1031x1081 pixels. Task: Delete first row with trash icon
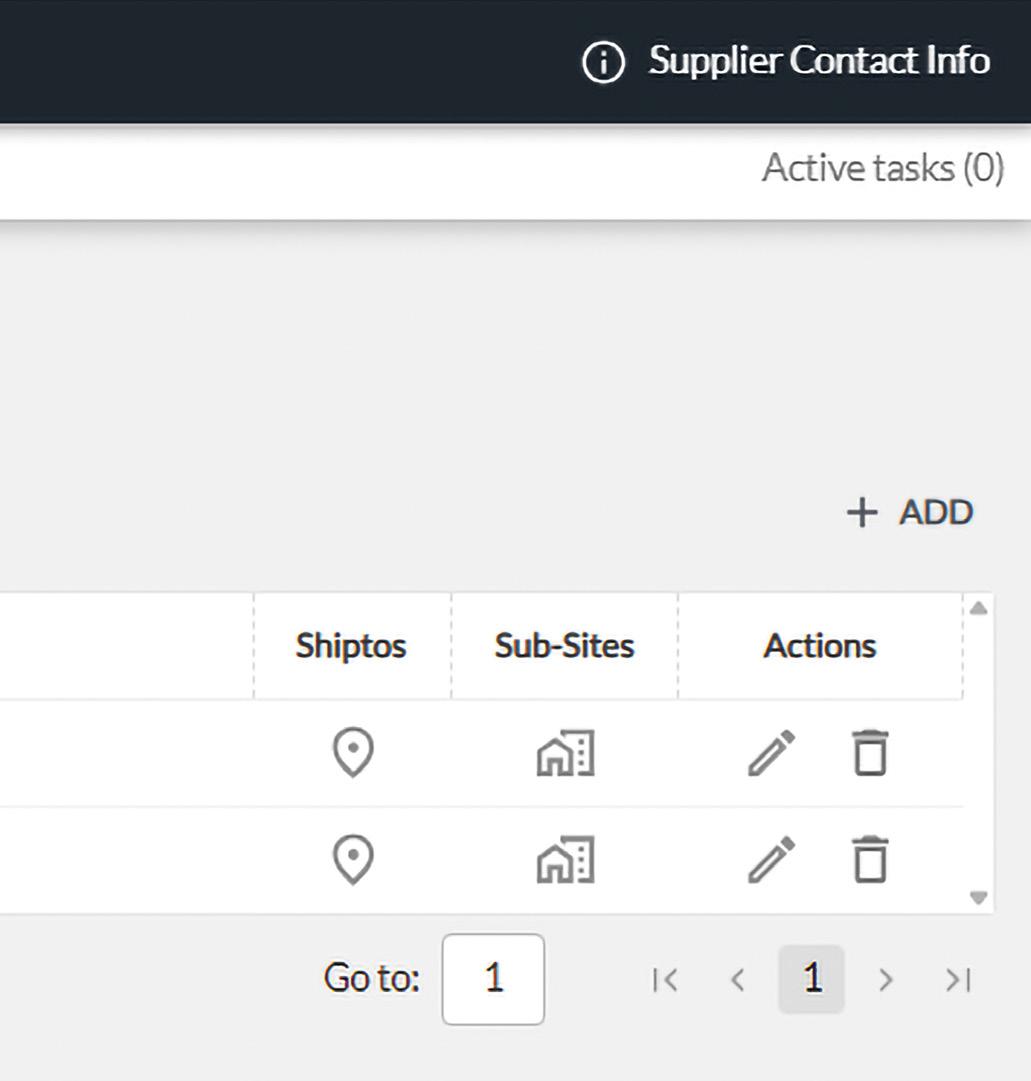[x=869, y=753]
